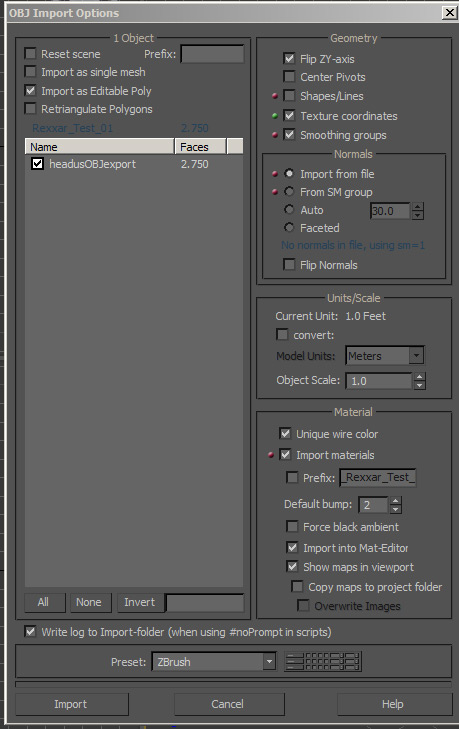Enable Import as single mesh

30,72
